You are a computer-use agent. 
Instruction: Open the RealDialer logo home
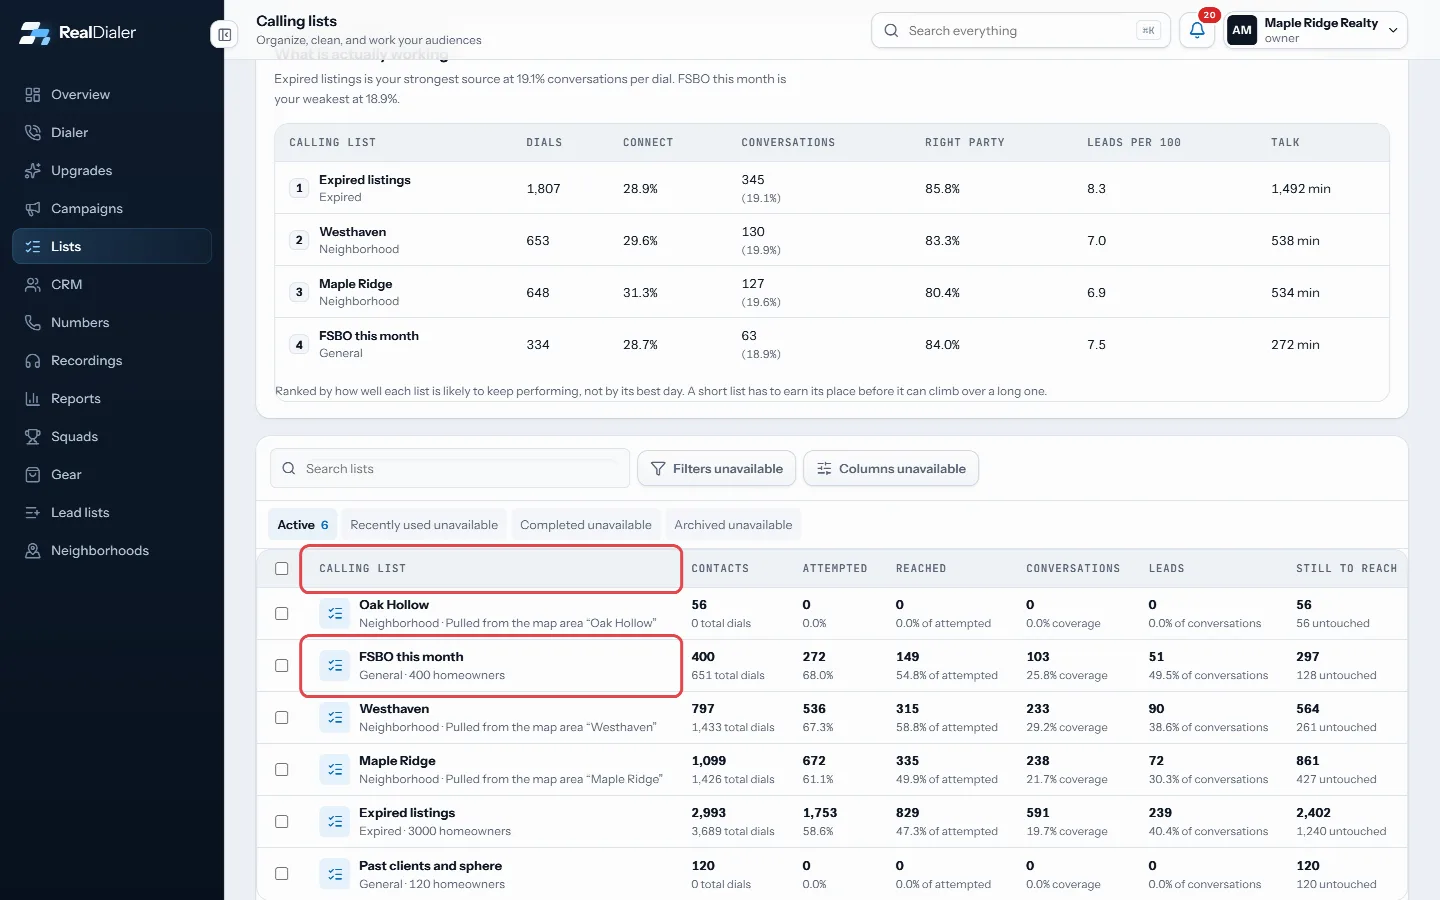(x=78, y=32)
